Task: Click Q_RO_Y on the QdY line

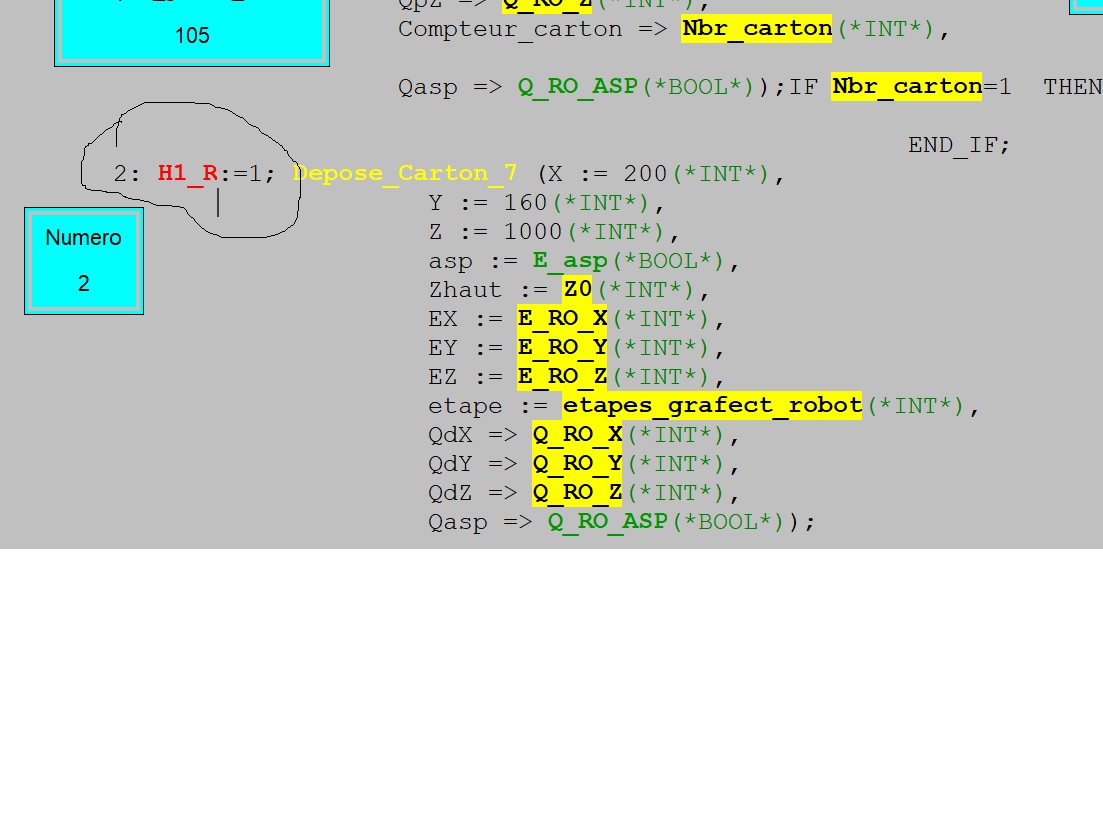Action: click(x=577, y=464)
